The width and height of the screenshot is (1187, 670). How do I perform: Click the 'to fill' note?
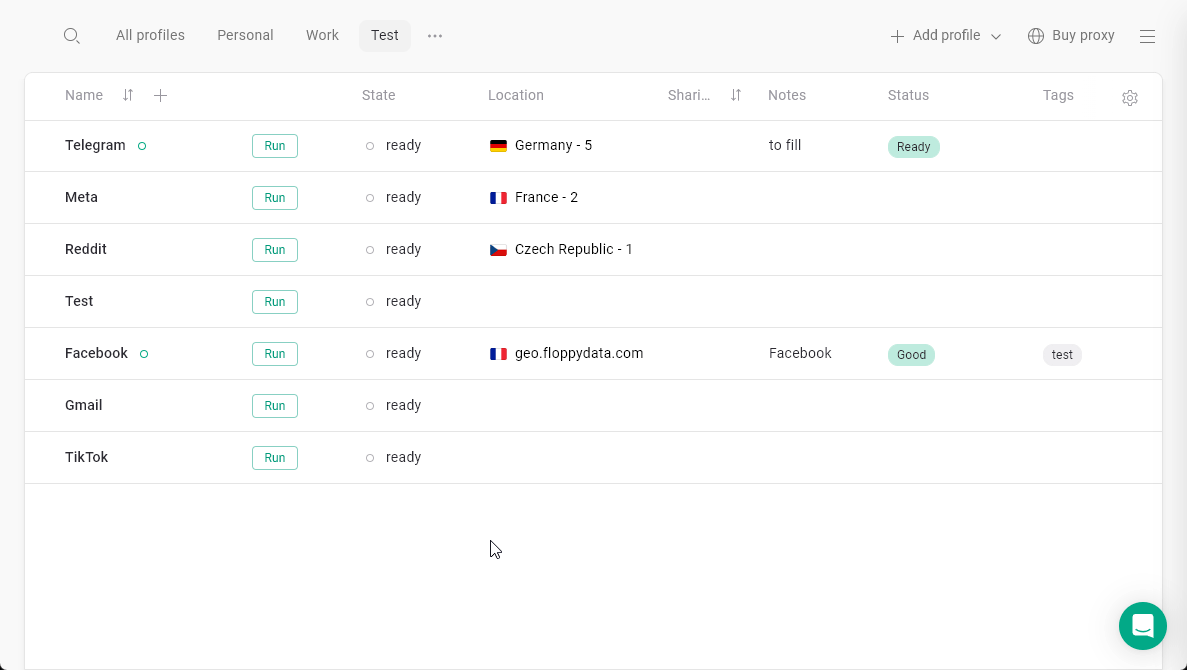[785, 145]
